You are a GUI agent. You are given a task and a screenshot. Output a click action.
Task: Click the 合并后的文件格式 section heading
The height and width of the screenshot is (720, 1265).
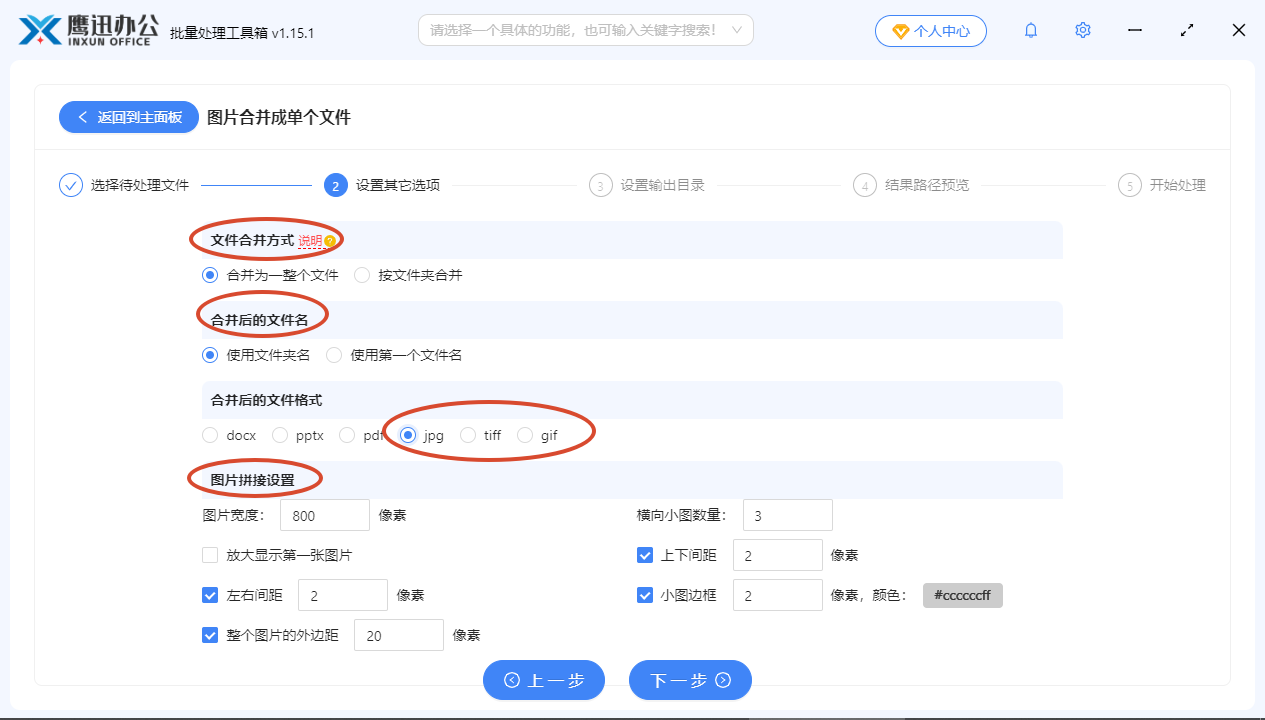tap(266, 400)
